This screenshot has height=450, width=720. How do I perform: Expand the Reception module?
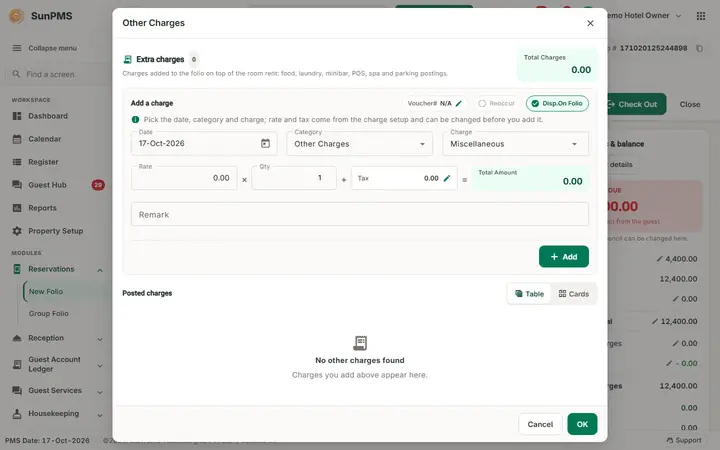100,339
